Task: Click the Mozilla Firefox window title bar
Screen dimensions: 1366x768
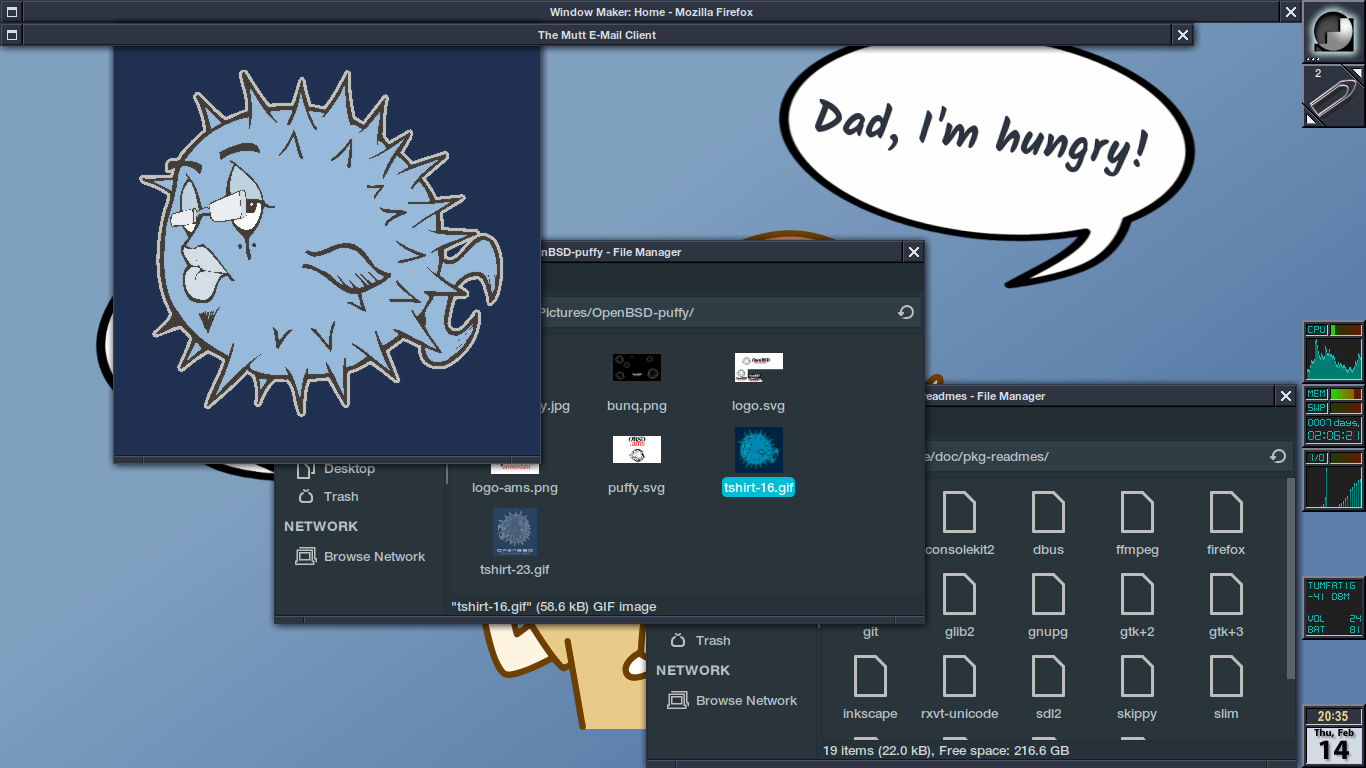Action: click(651, 12)
